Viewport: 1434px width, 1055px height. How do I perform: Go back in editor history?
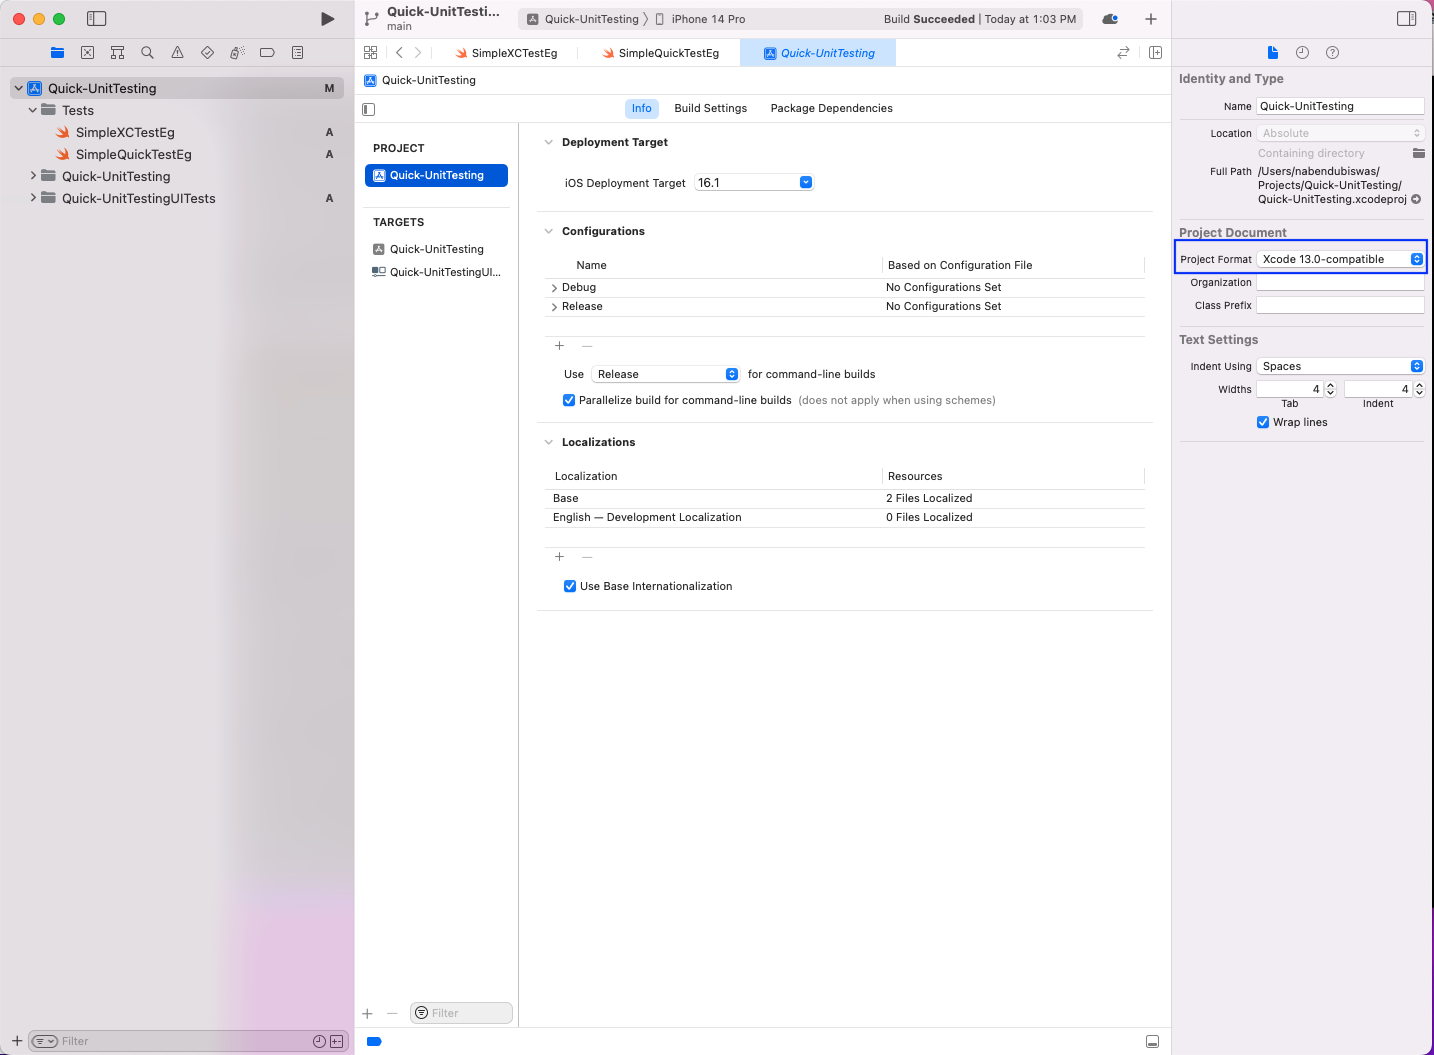coord(399,53)
